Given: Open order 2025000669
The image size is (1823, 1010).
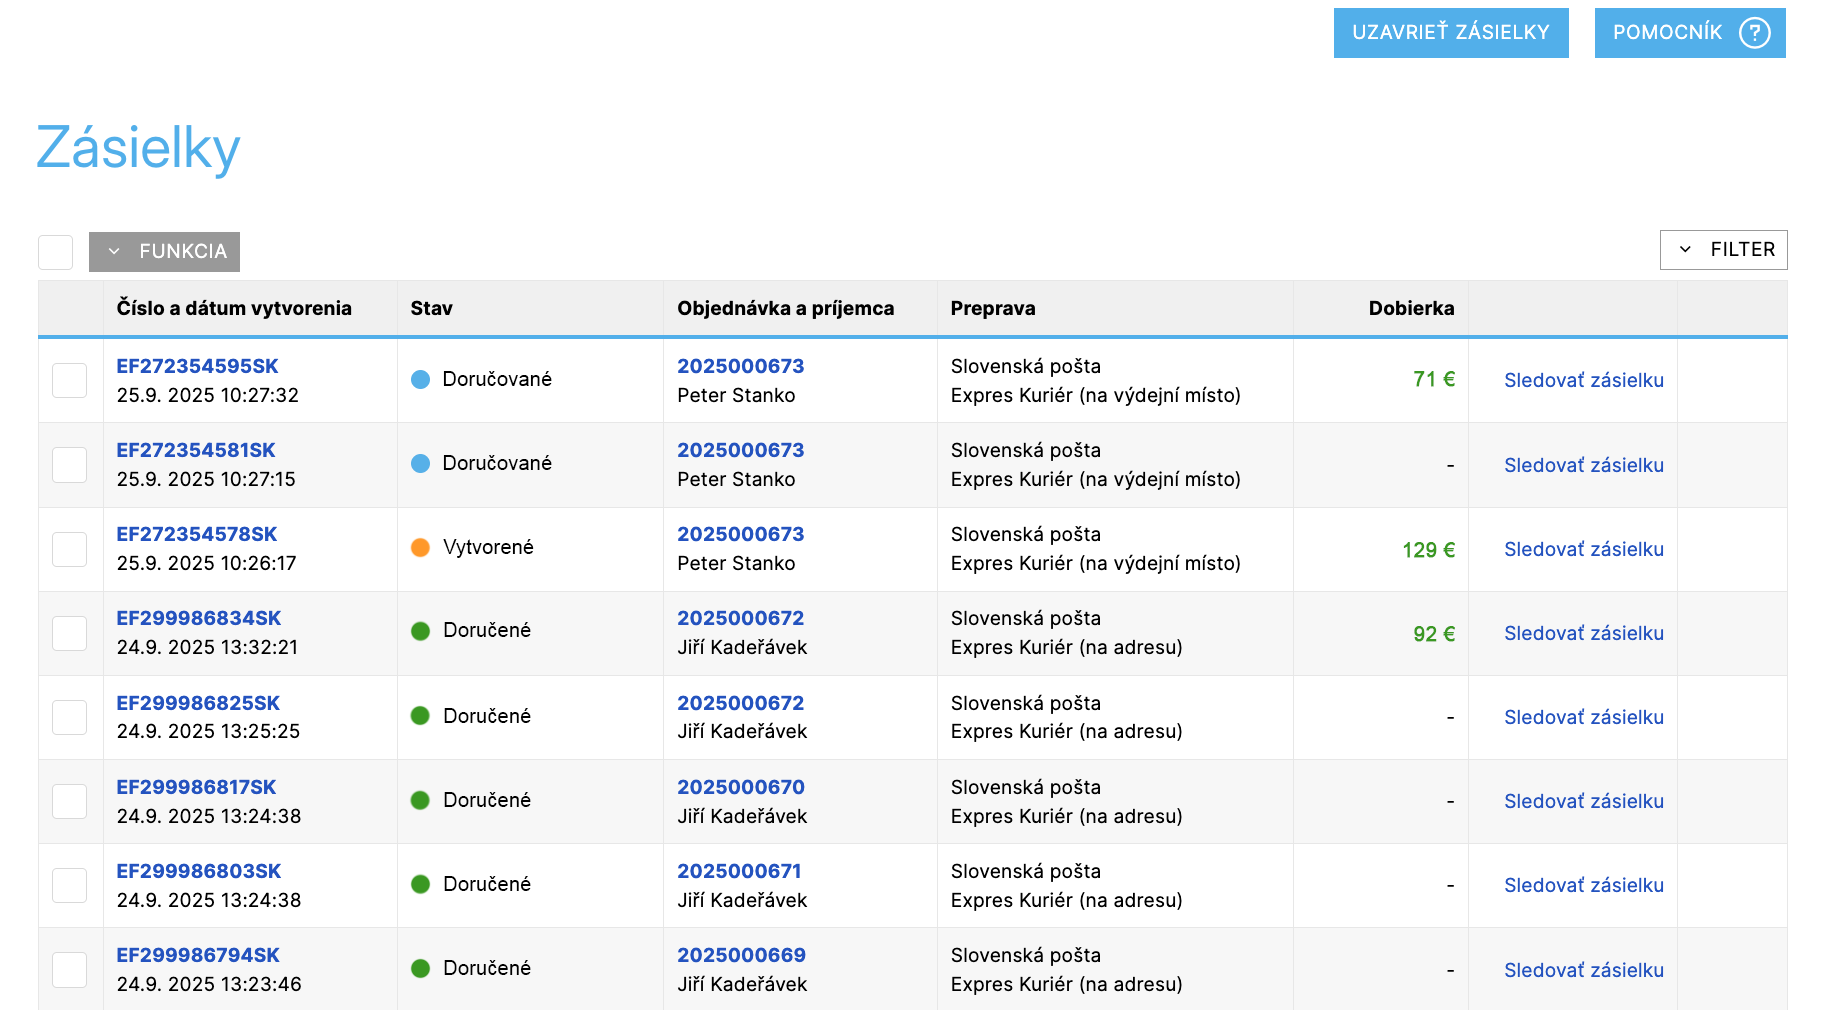Looking at the screenshot, I should pyautogui.click(x=742, y=955).
